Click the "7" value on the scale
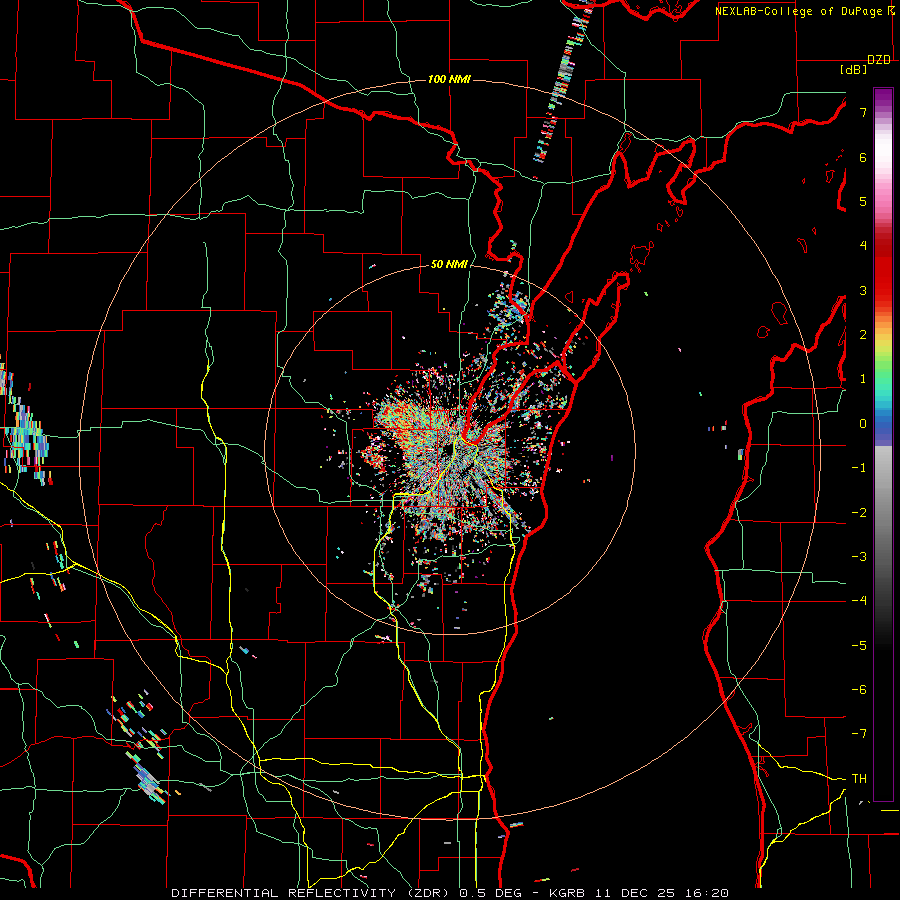 [863, 112]
